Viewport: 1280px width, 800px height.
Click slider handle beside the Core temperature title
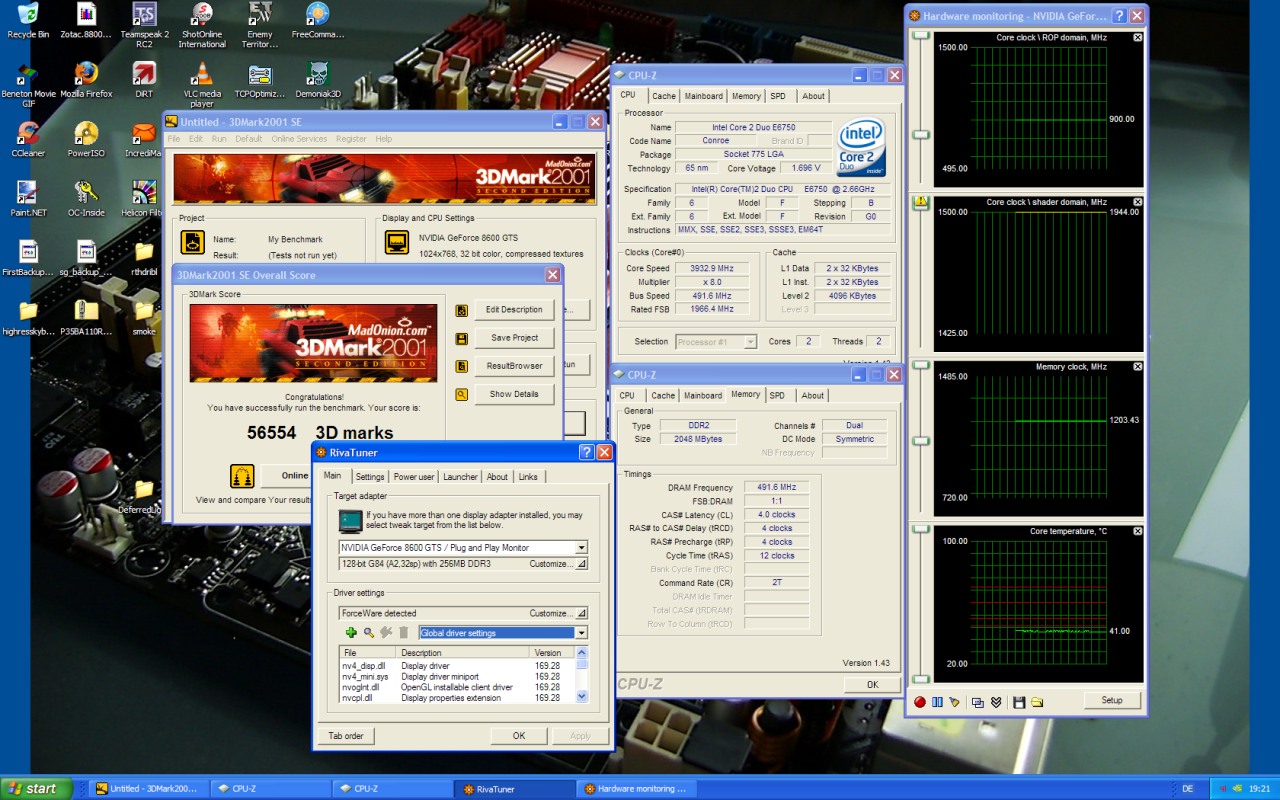[x=921, y=531]
